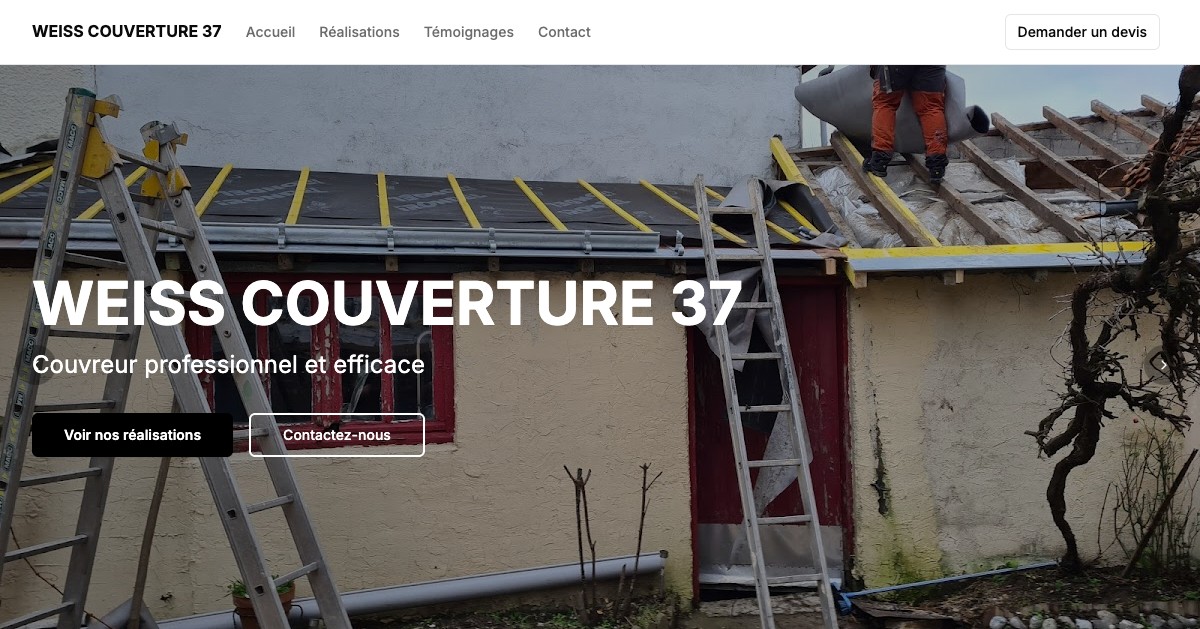Click the potted plant near the stepladder

tap(263, 600)
